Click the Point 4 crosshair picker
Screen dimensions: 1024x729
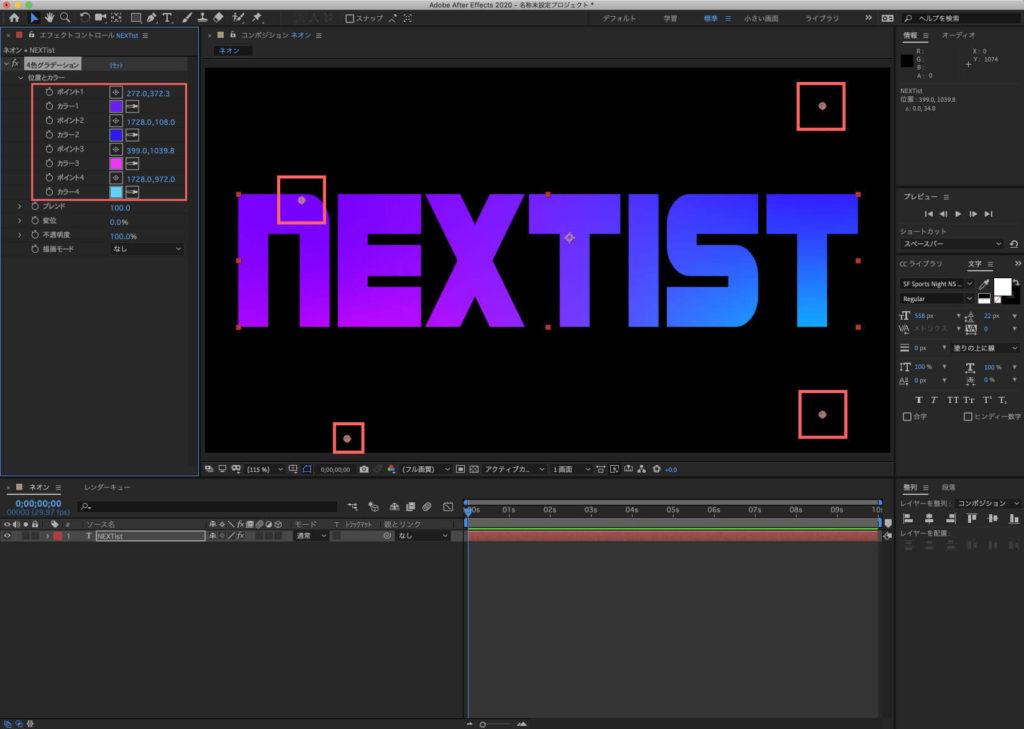(x=116, y=178)
